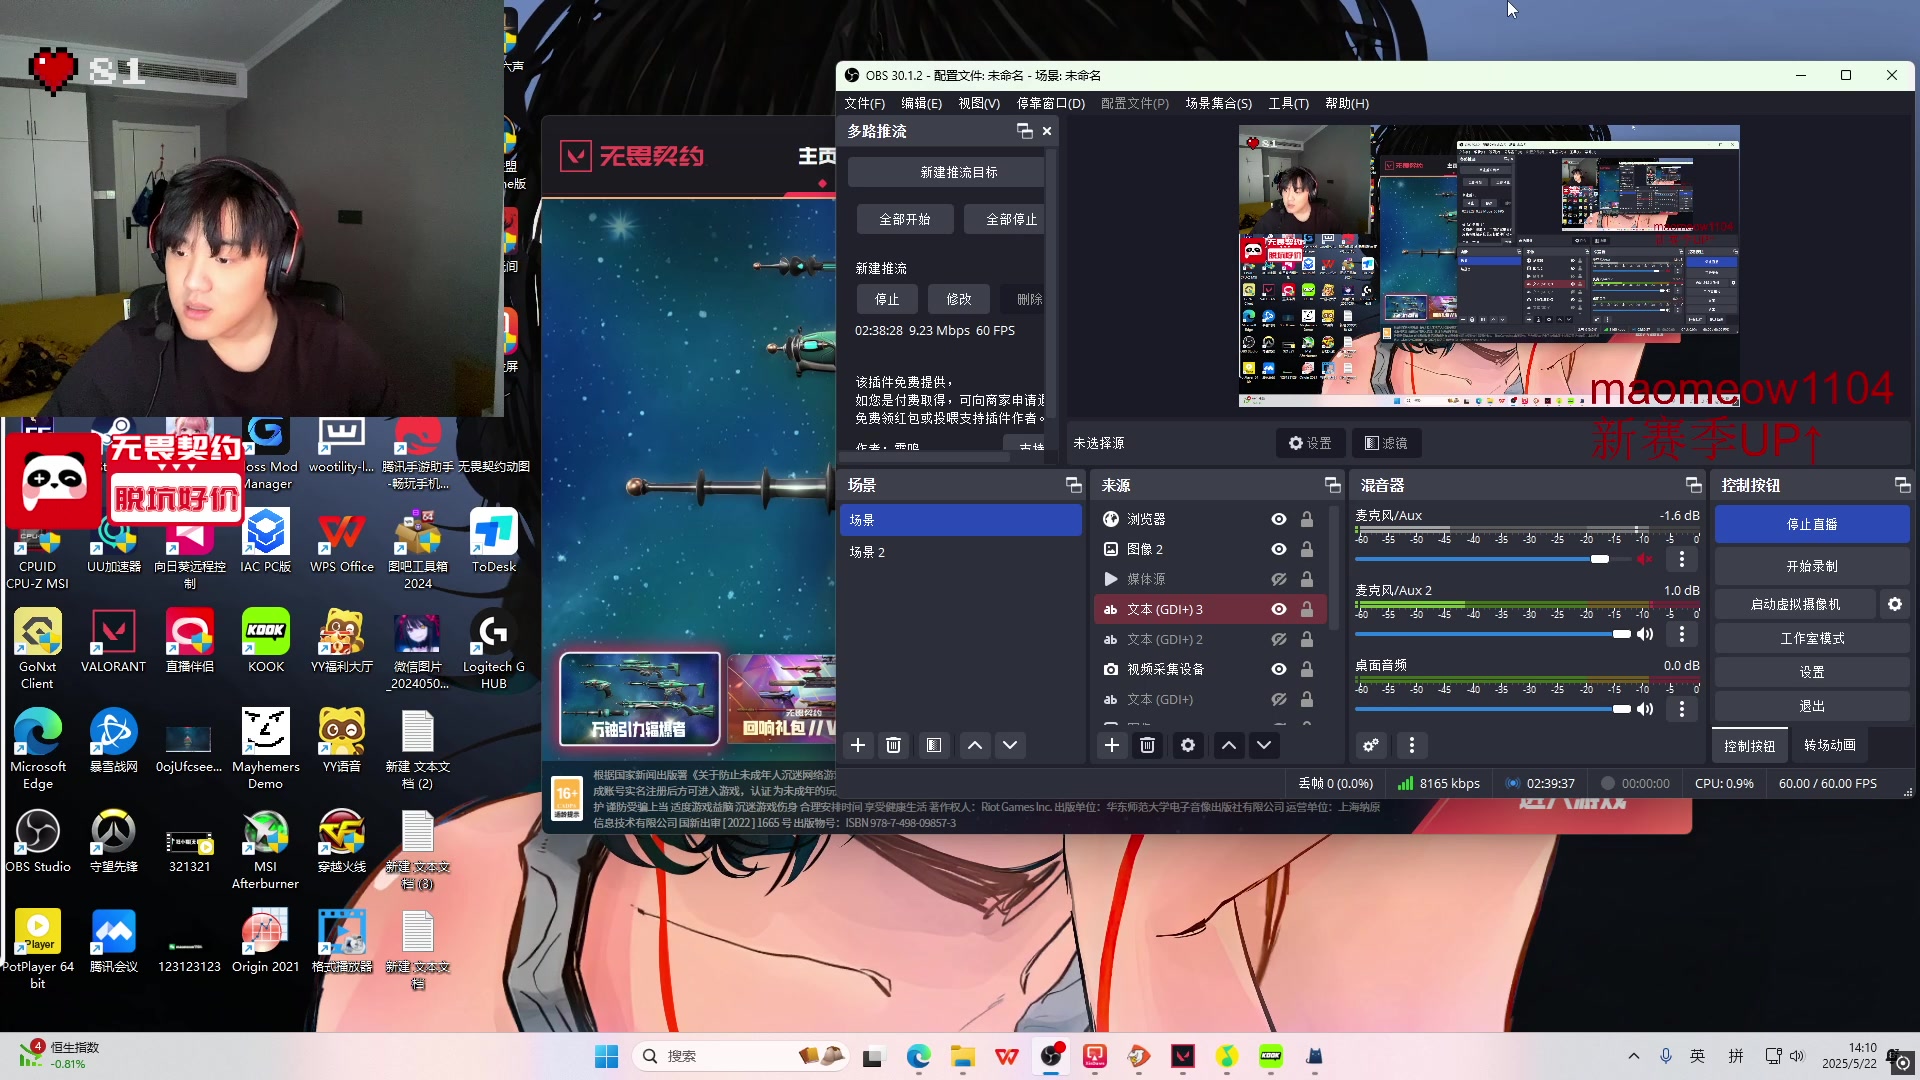Click the 停止直播 button

tap(1812, 524)
